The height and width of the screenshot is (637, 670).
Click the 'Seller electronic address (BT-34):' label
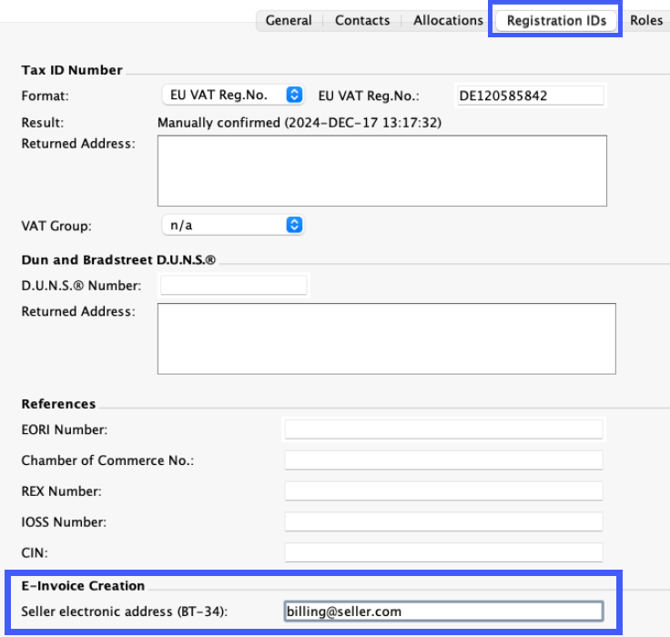[124, 612]
